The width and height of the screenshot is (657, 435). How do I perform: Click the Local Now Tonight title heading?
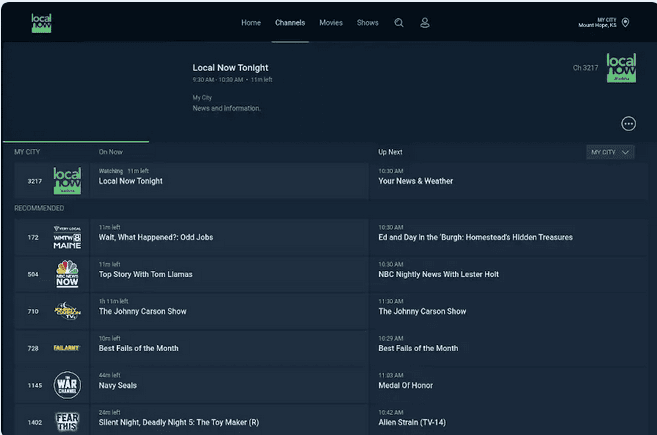pyautogui.click(x=230, y=67)
